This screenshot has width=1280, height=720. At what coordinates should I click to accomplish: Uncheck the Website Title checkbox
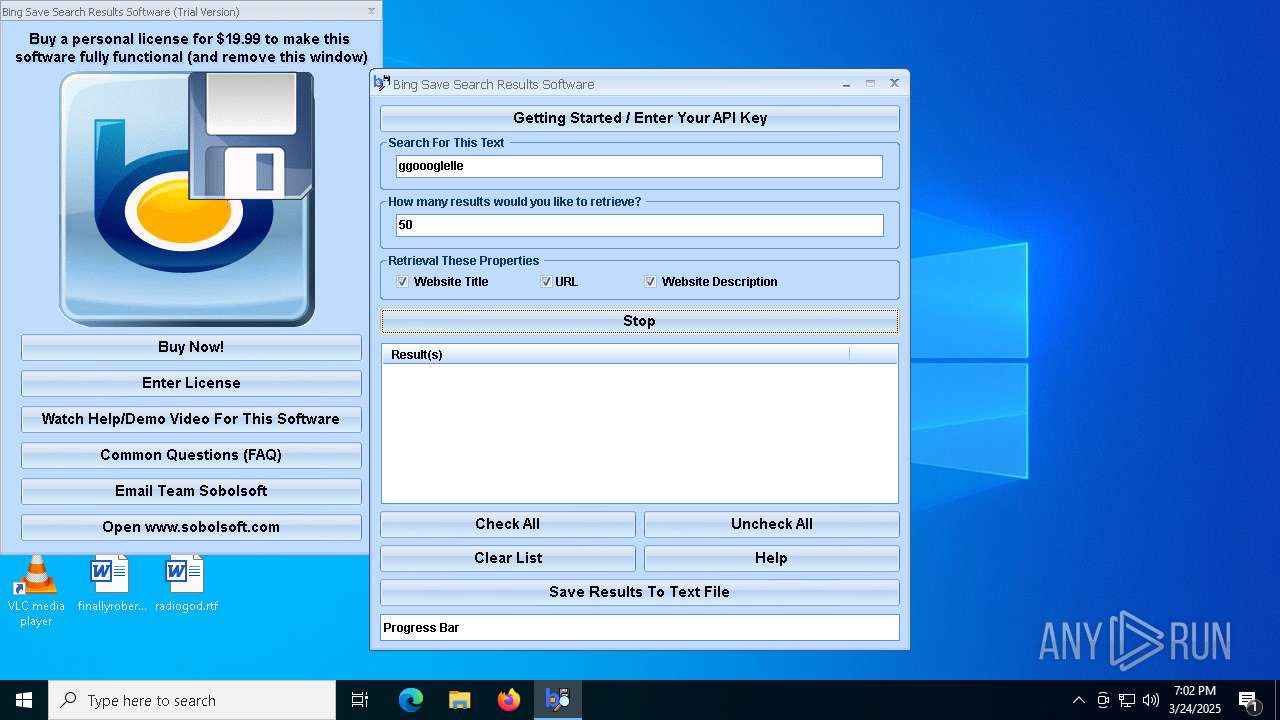(403, 282)
